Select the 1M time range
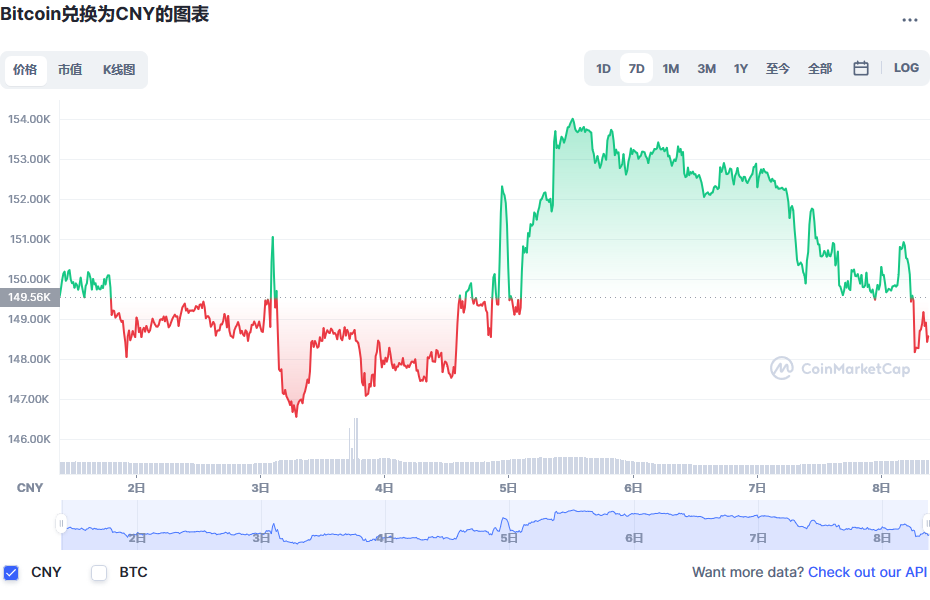 point(671,69)
